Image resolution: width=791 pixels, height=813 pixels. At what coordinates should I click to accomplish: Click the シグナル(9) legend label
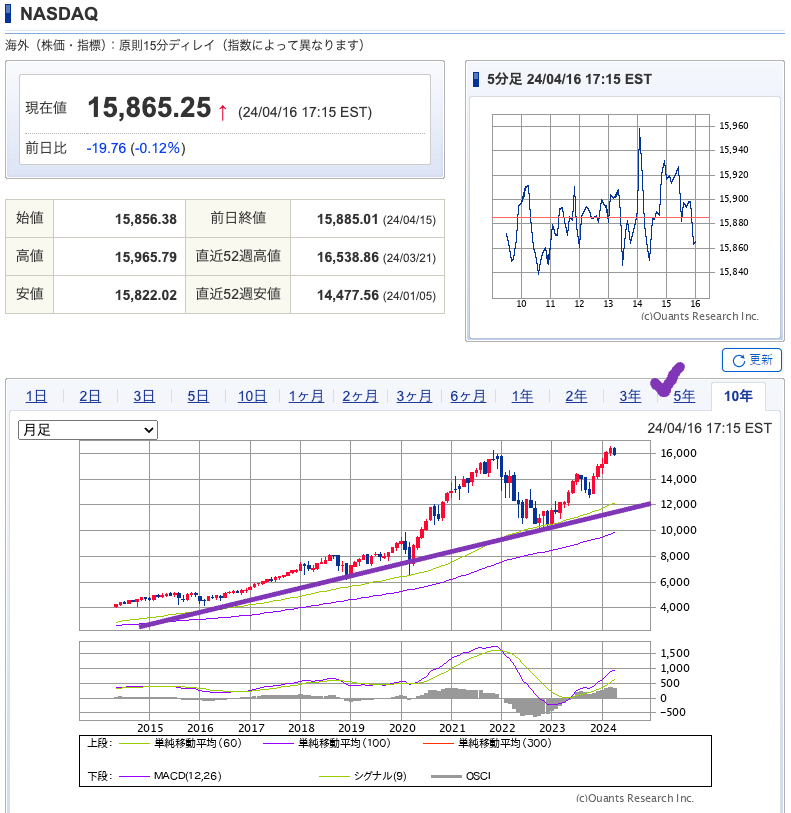tap(380, 776)
